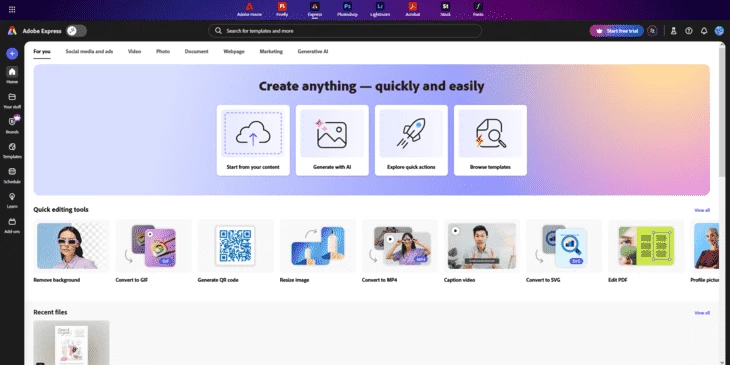Screen dimensions: 730x365
Task: Open Convert to GIF tool thumbnail
Action: coord(154,246)
